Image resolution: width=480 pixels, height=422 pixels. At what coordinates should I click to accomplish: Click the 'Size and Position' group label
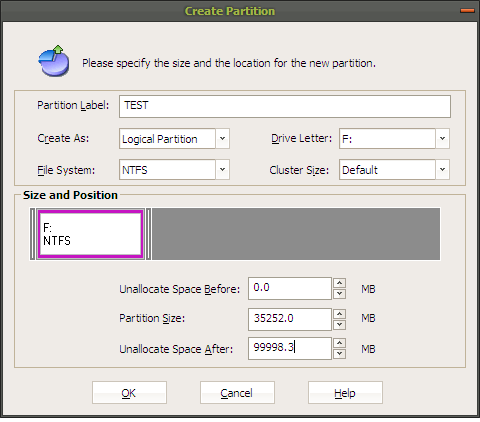70,195
